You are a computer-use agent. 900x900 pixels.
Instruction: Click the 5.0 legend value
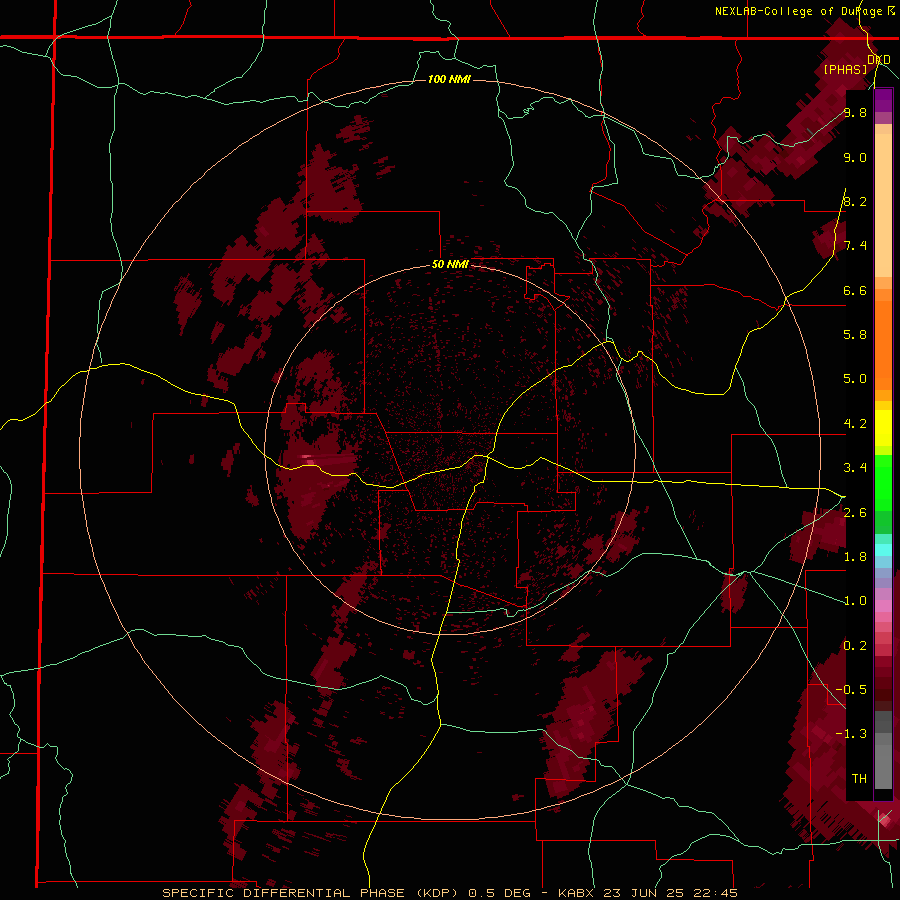coord(855,379)
